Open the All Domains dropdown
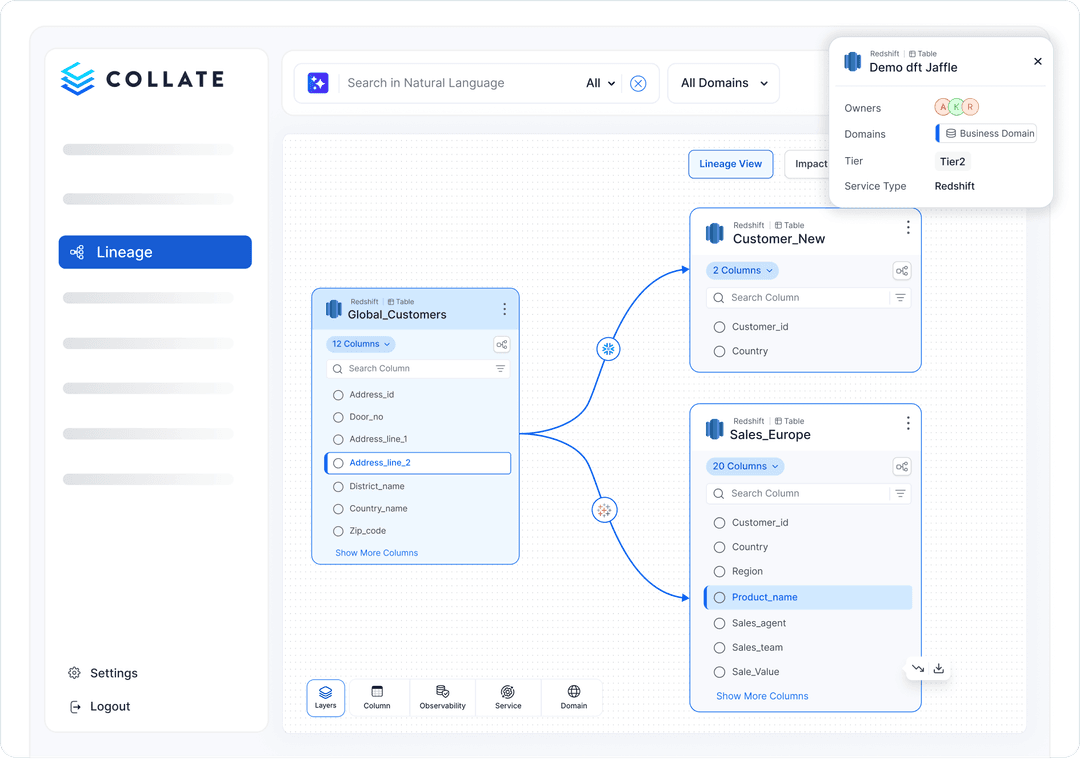The image size is (1080, 768). [x=723, y=83]
